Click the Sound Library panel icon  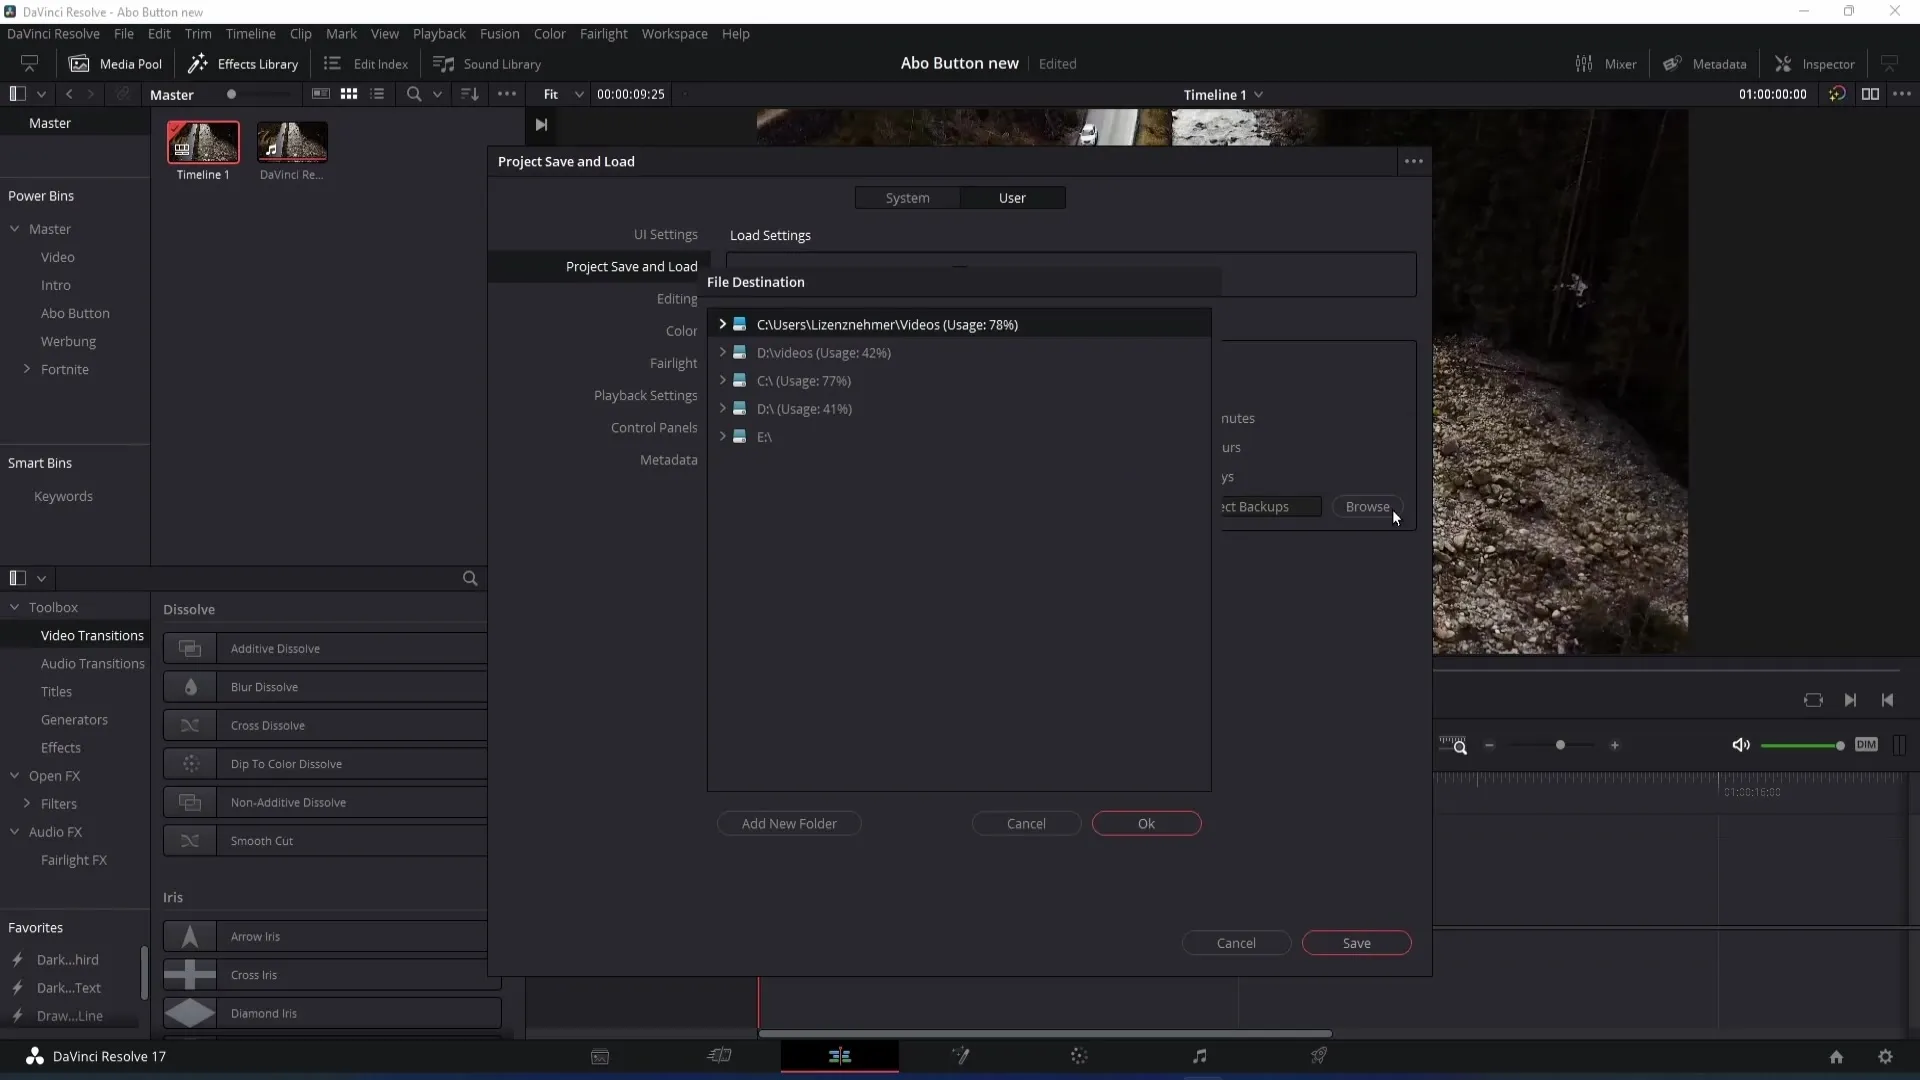pos(443,63)
